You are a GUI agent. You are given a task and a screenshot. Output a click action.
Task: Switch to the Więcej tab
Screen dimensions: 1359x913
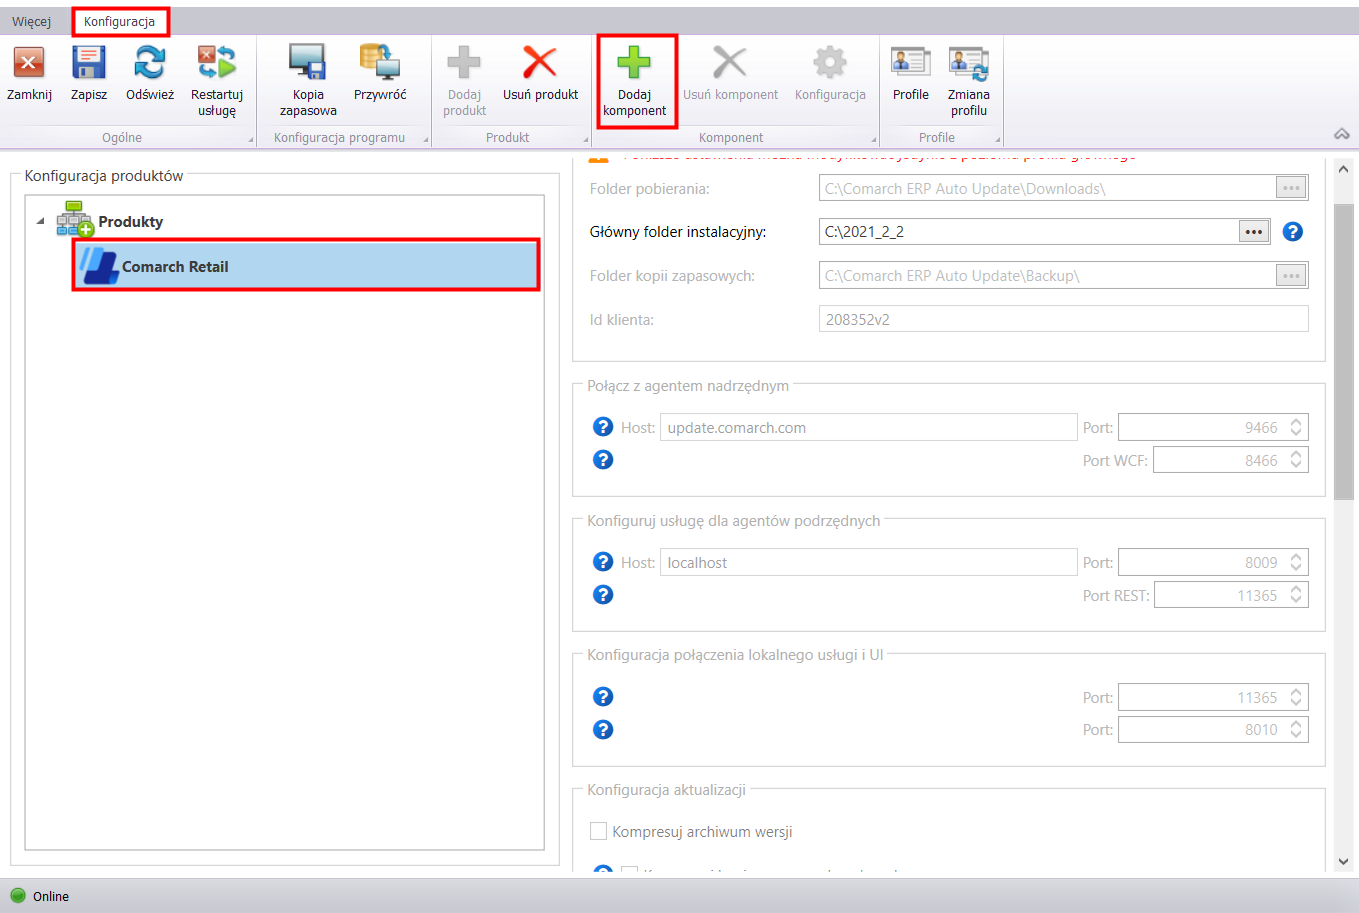point(32,22)
